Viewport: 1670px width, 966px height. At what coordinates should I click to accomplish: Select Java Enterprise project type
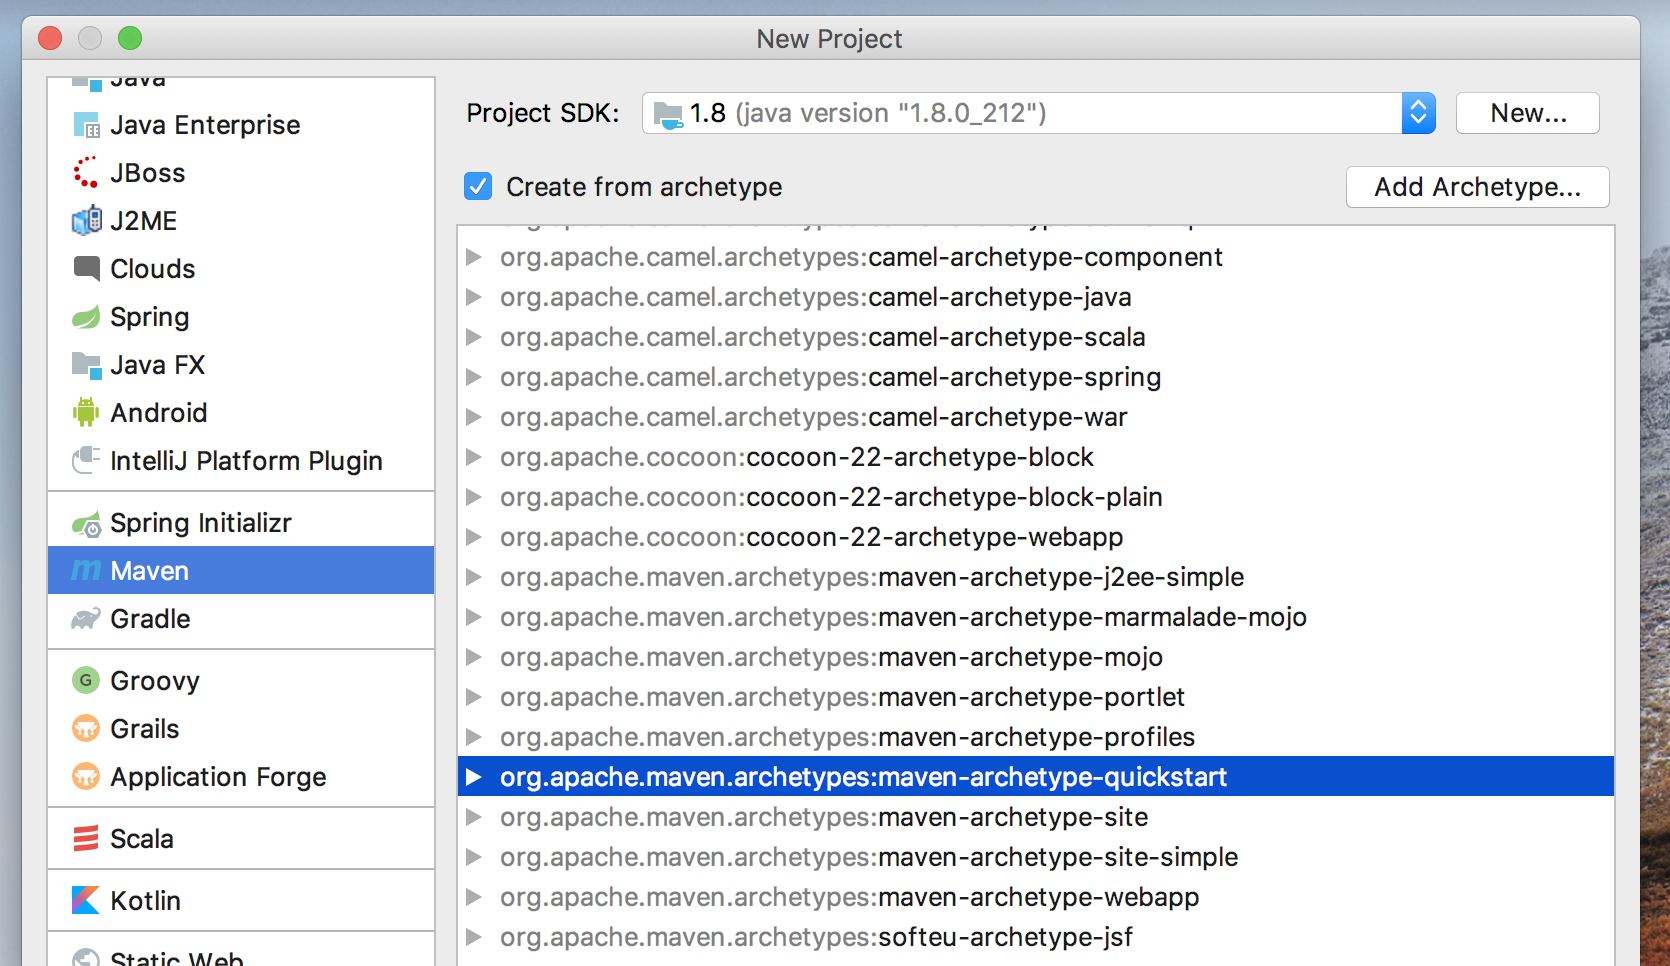[241, 125]
